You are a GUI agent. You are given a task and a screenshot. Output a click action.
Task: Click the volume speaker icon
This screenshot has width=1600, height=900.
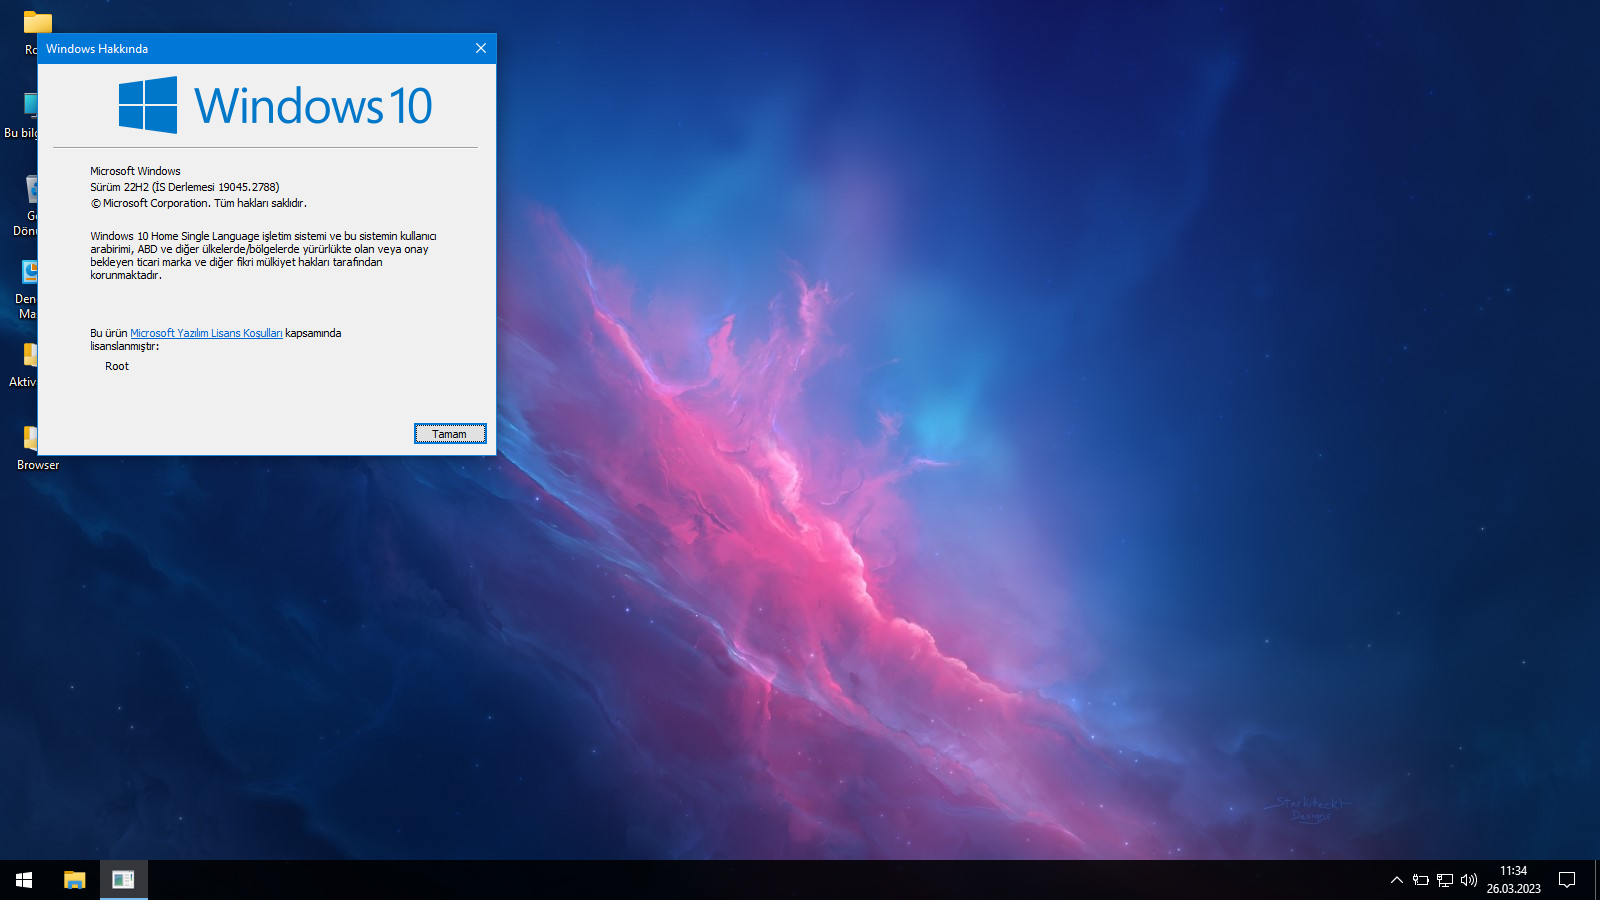tap(1468, 880)
